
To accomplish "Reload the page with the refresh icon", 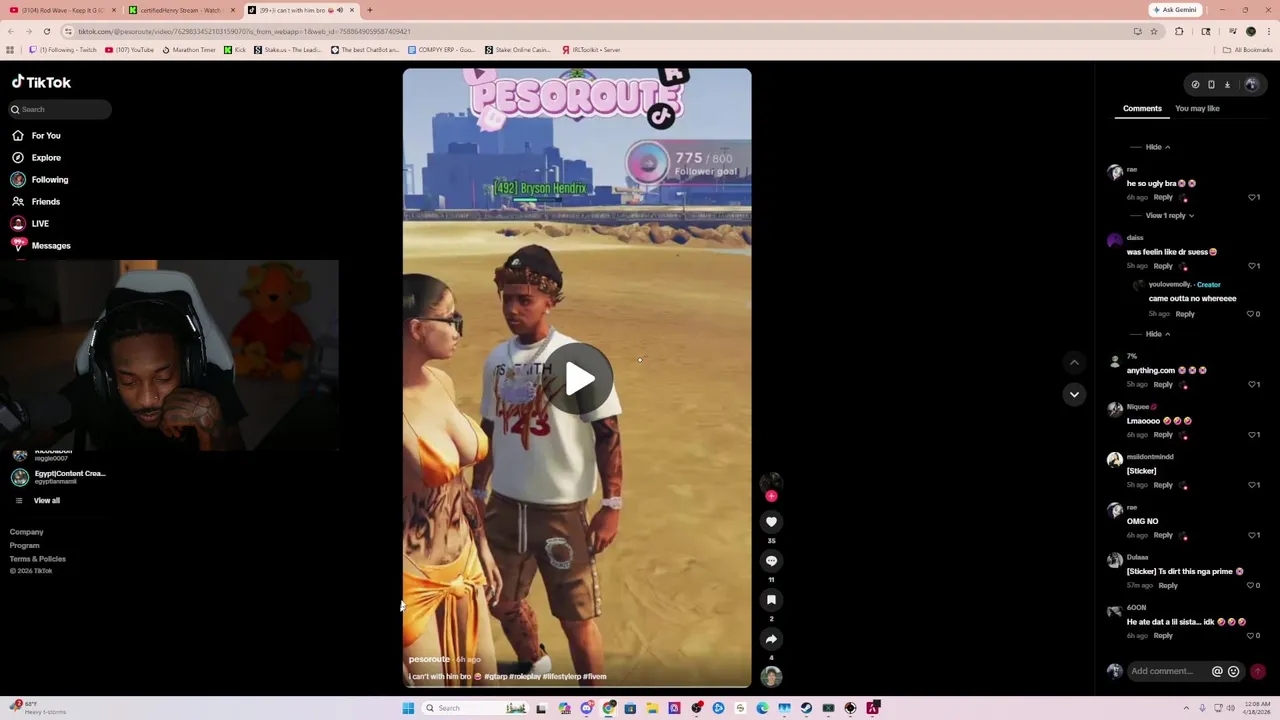I will pyautogui.click(x=46, y=31).
